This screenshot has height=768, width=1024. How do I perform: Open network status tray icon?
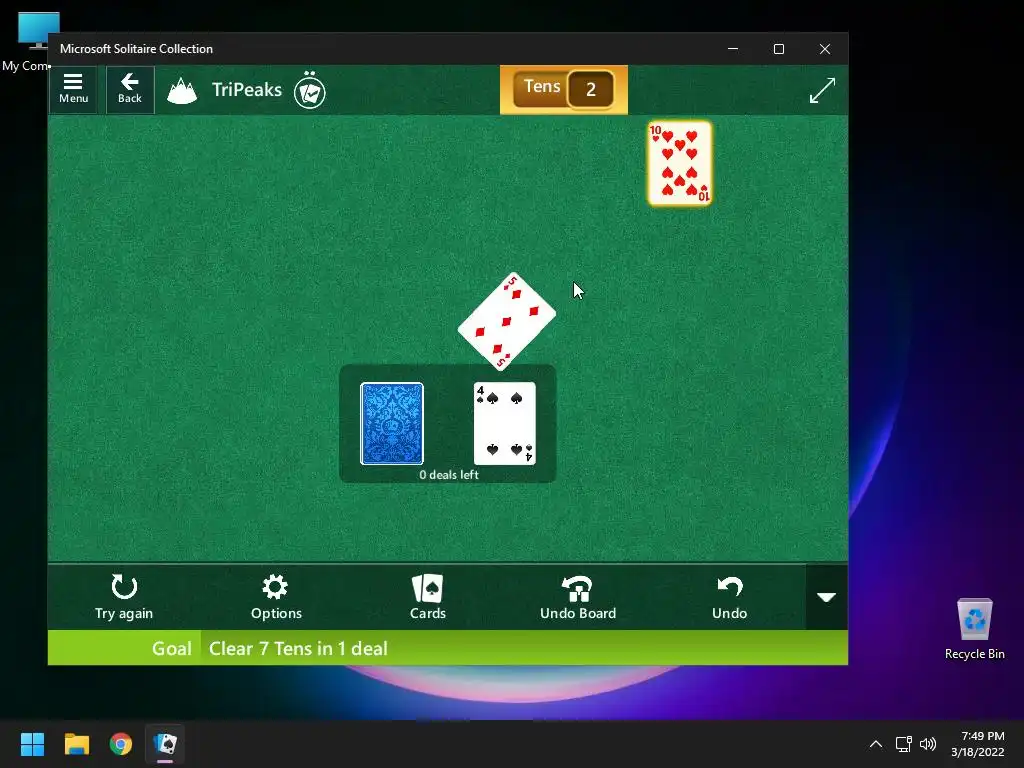[x=903, y=744]
